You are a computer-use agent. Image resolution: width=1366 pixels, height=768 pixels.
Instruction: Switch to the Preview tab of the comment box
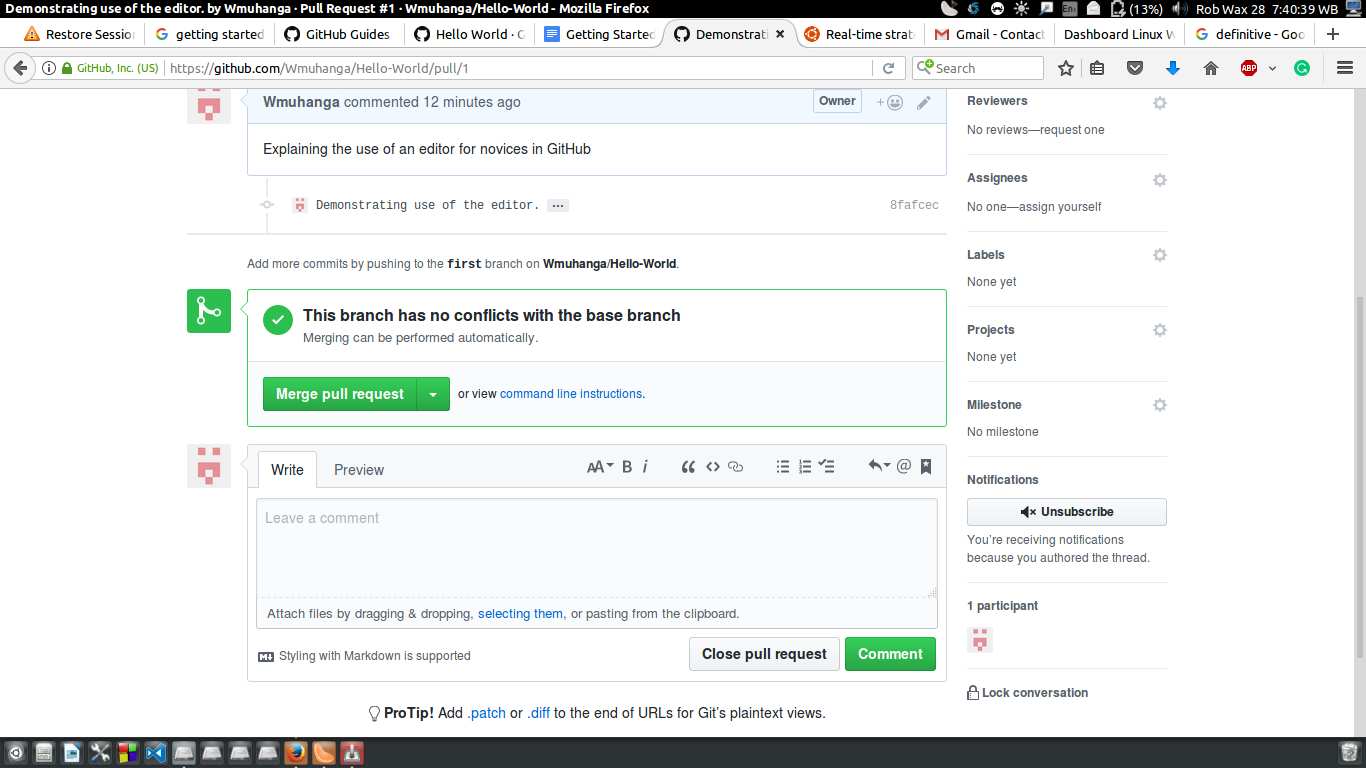click(358, 469)
